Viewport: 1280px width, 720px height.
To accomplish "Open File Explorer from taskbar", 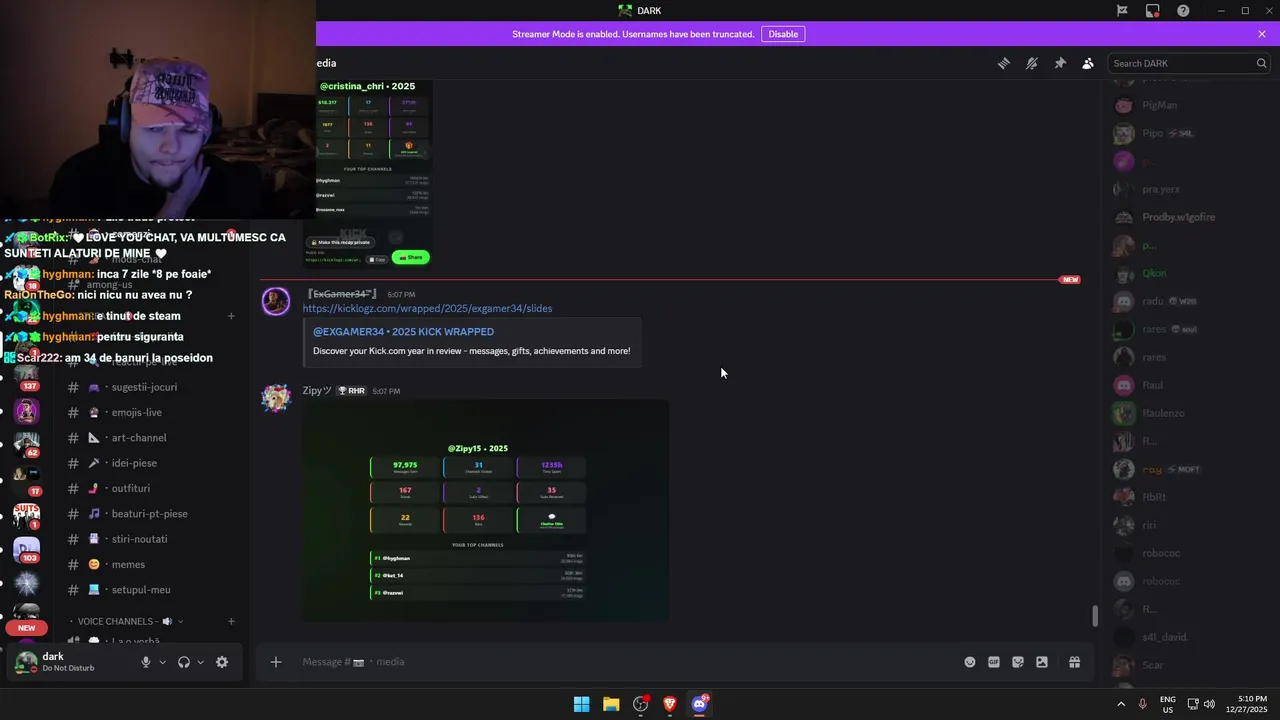I will click(x=611, y=704).
